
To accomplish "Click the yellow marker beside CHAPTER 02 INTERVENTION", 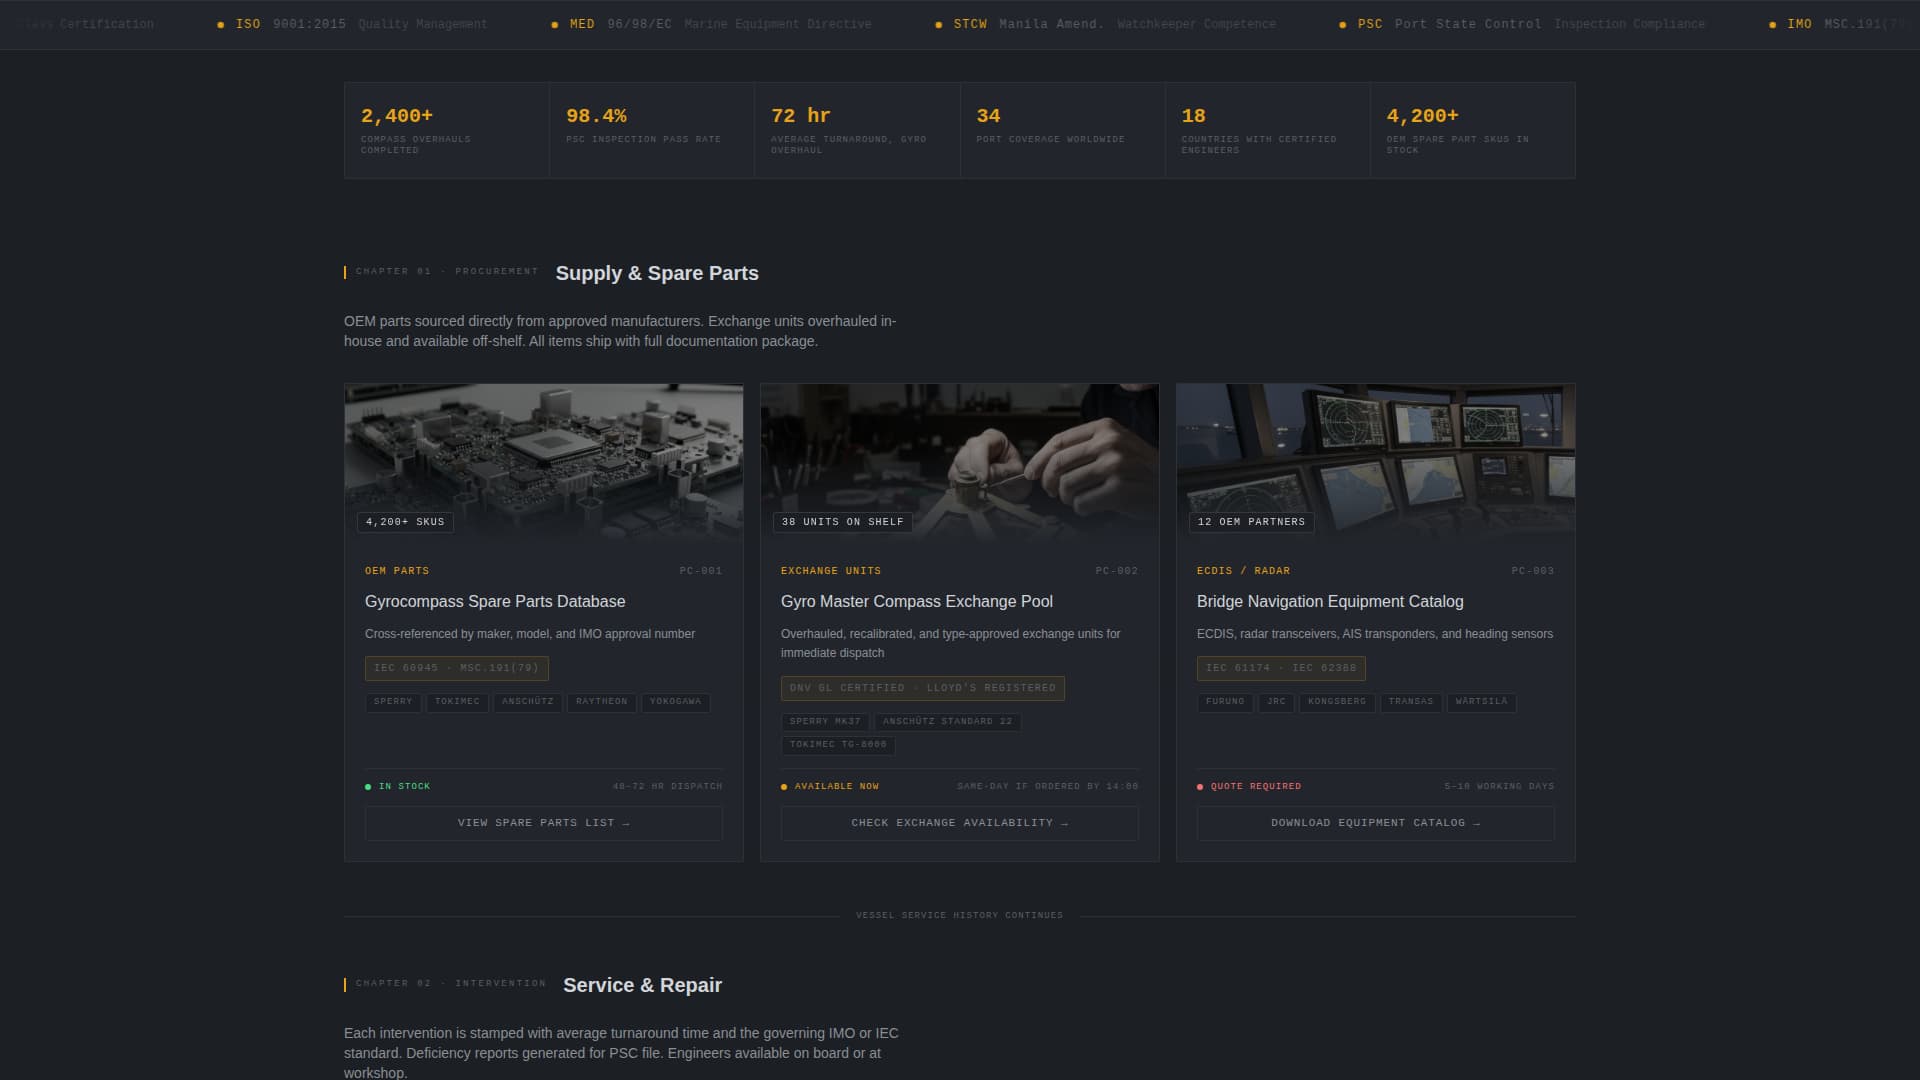I will pyautogui.click(x=345, y=983).
